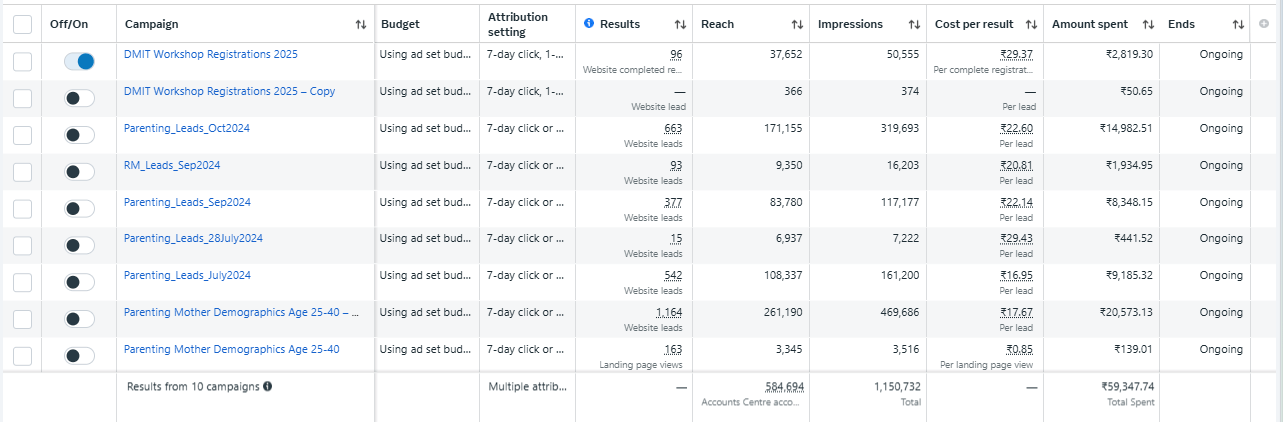Screen dimensions: 1283x422
Task: Turn off DMIT Workshop Registrations 2025 toggle
Action: pyautogui.click(x=79, y=61)
